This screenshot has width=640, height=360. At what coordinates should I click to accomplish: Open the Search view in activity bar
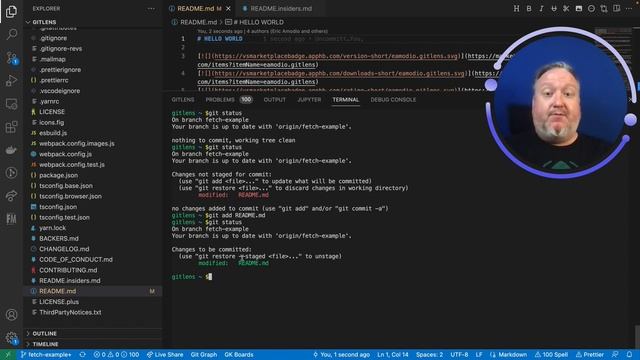coord(11,34)
